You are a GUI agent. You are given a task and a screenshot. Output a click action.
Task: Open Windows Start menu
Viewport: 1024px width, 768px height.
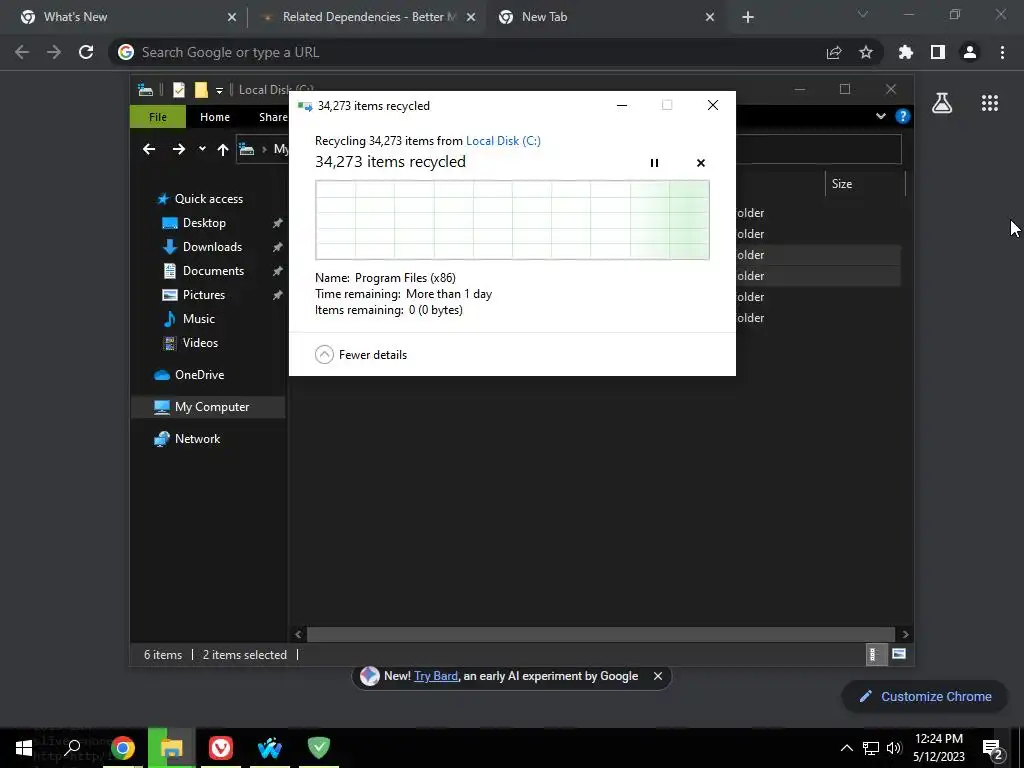tap(24, 748)
